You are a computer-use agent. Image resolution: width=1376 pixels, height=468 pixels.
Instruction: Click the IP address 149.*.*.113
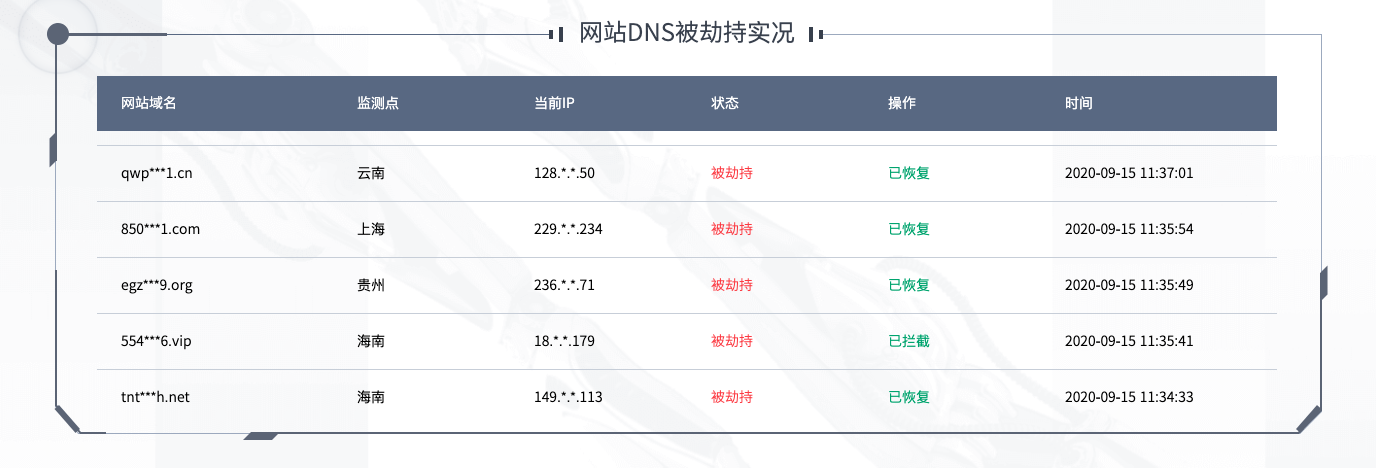tap(568, 397)
